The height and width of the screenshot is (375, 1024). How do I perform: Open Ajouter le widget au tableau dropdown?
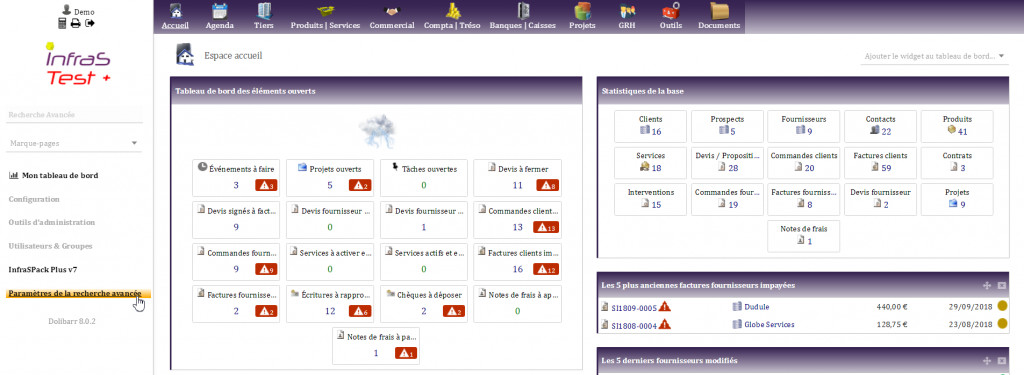(x=935, y=56)
